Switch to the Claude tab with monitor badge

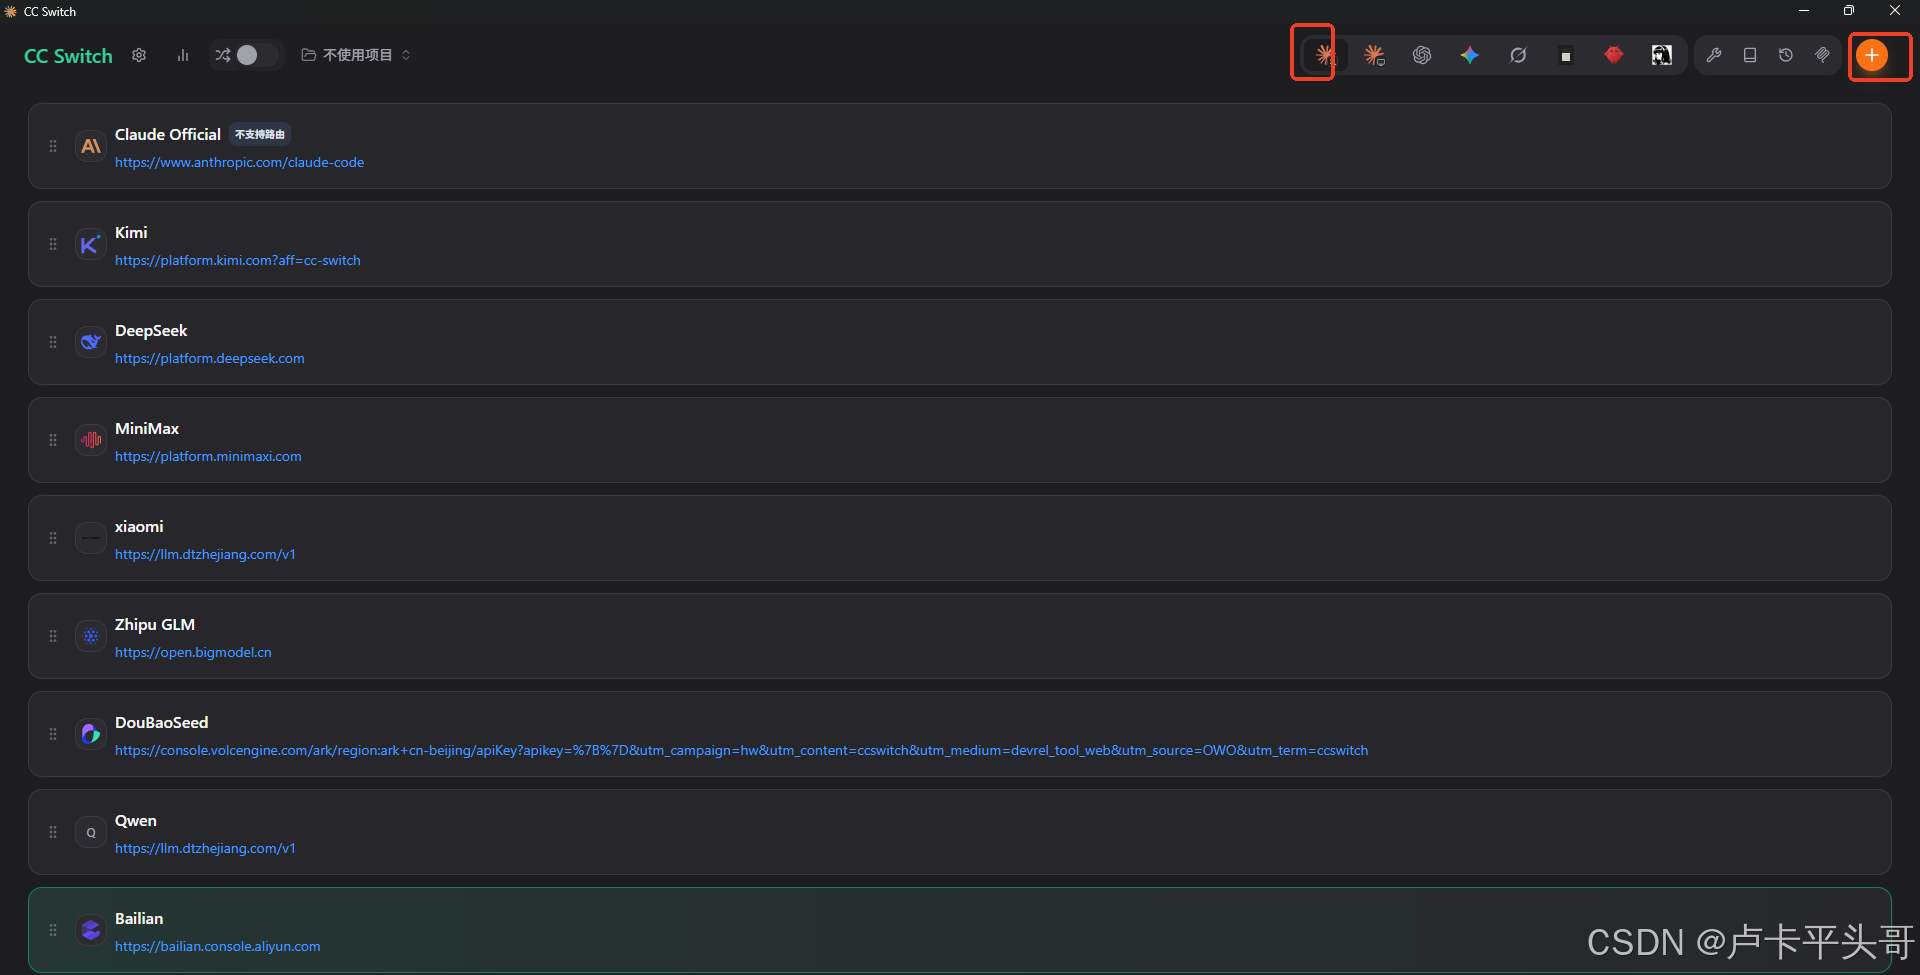1374,55
